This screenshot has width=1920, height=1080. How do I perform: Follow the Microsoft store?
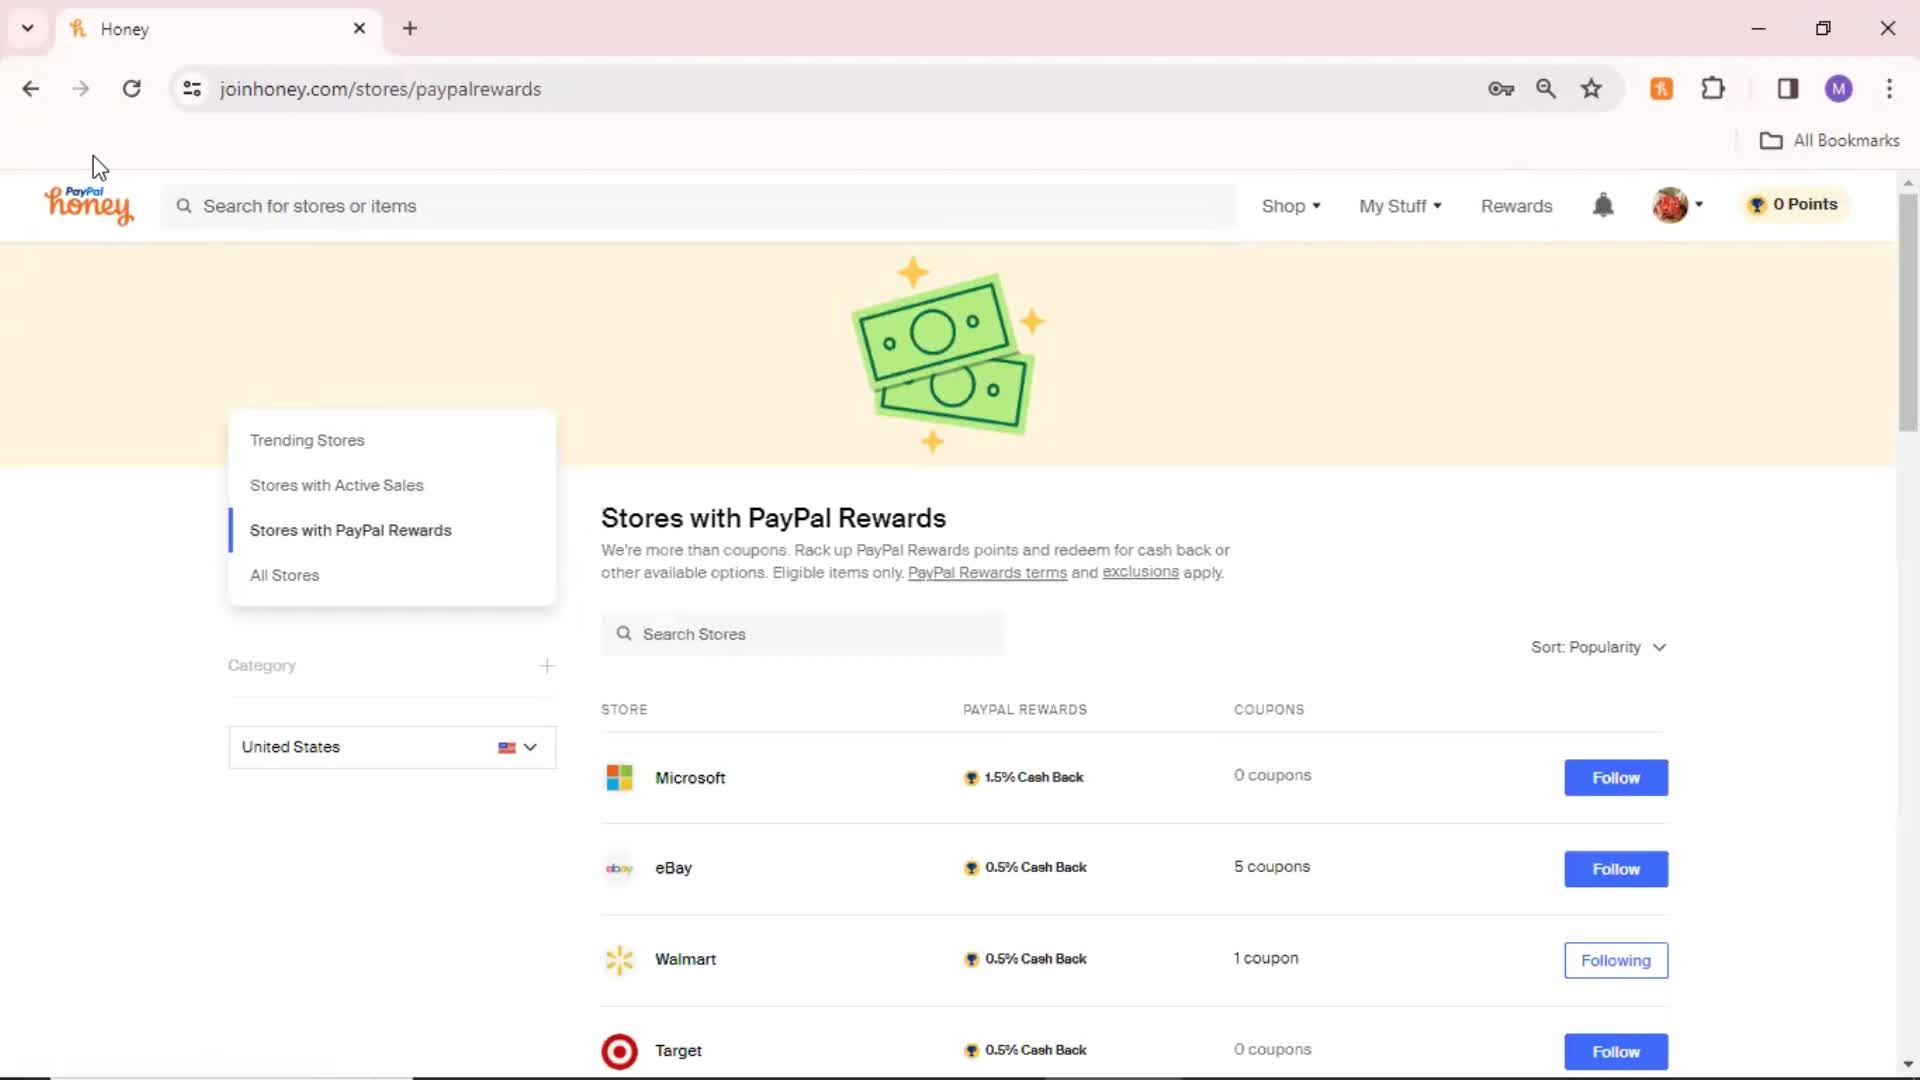coord(1616,777)
